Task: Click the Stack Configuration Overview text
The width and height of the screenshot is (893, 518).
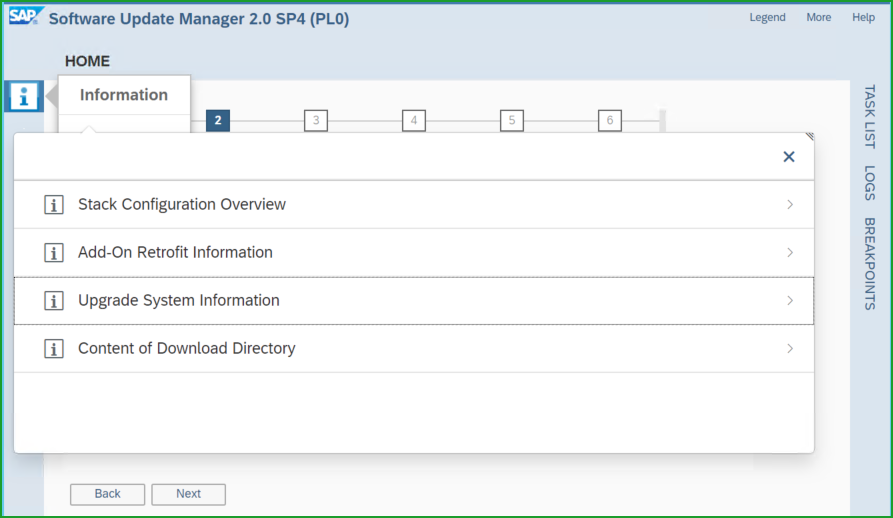Action: tap(182, 204)
